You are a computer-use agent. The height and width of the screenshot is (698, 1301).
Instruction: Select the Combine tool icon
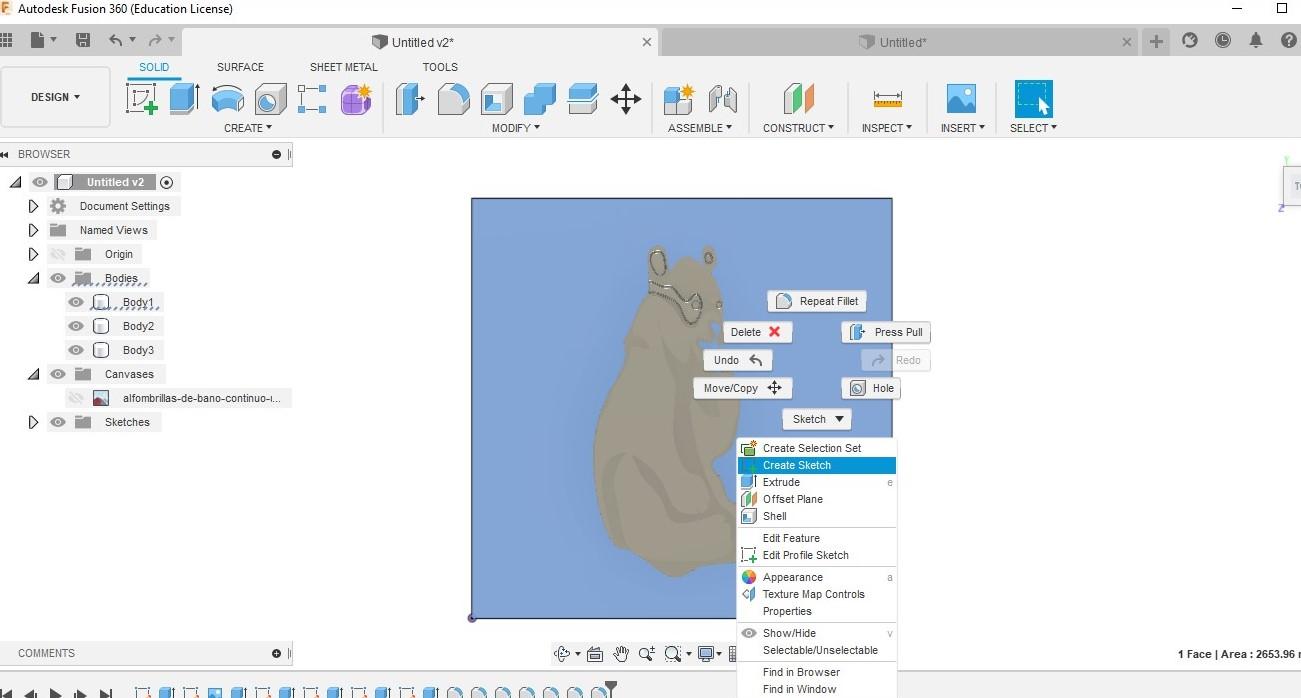[x=539, y=99]
